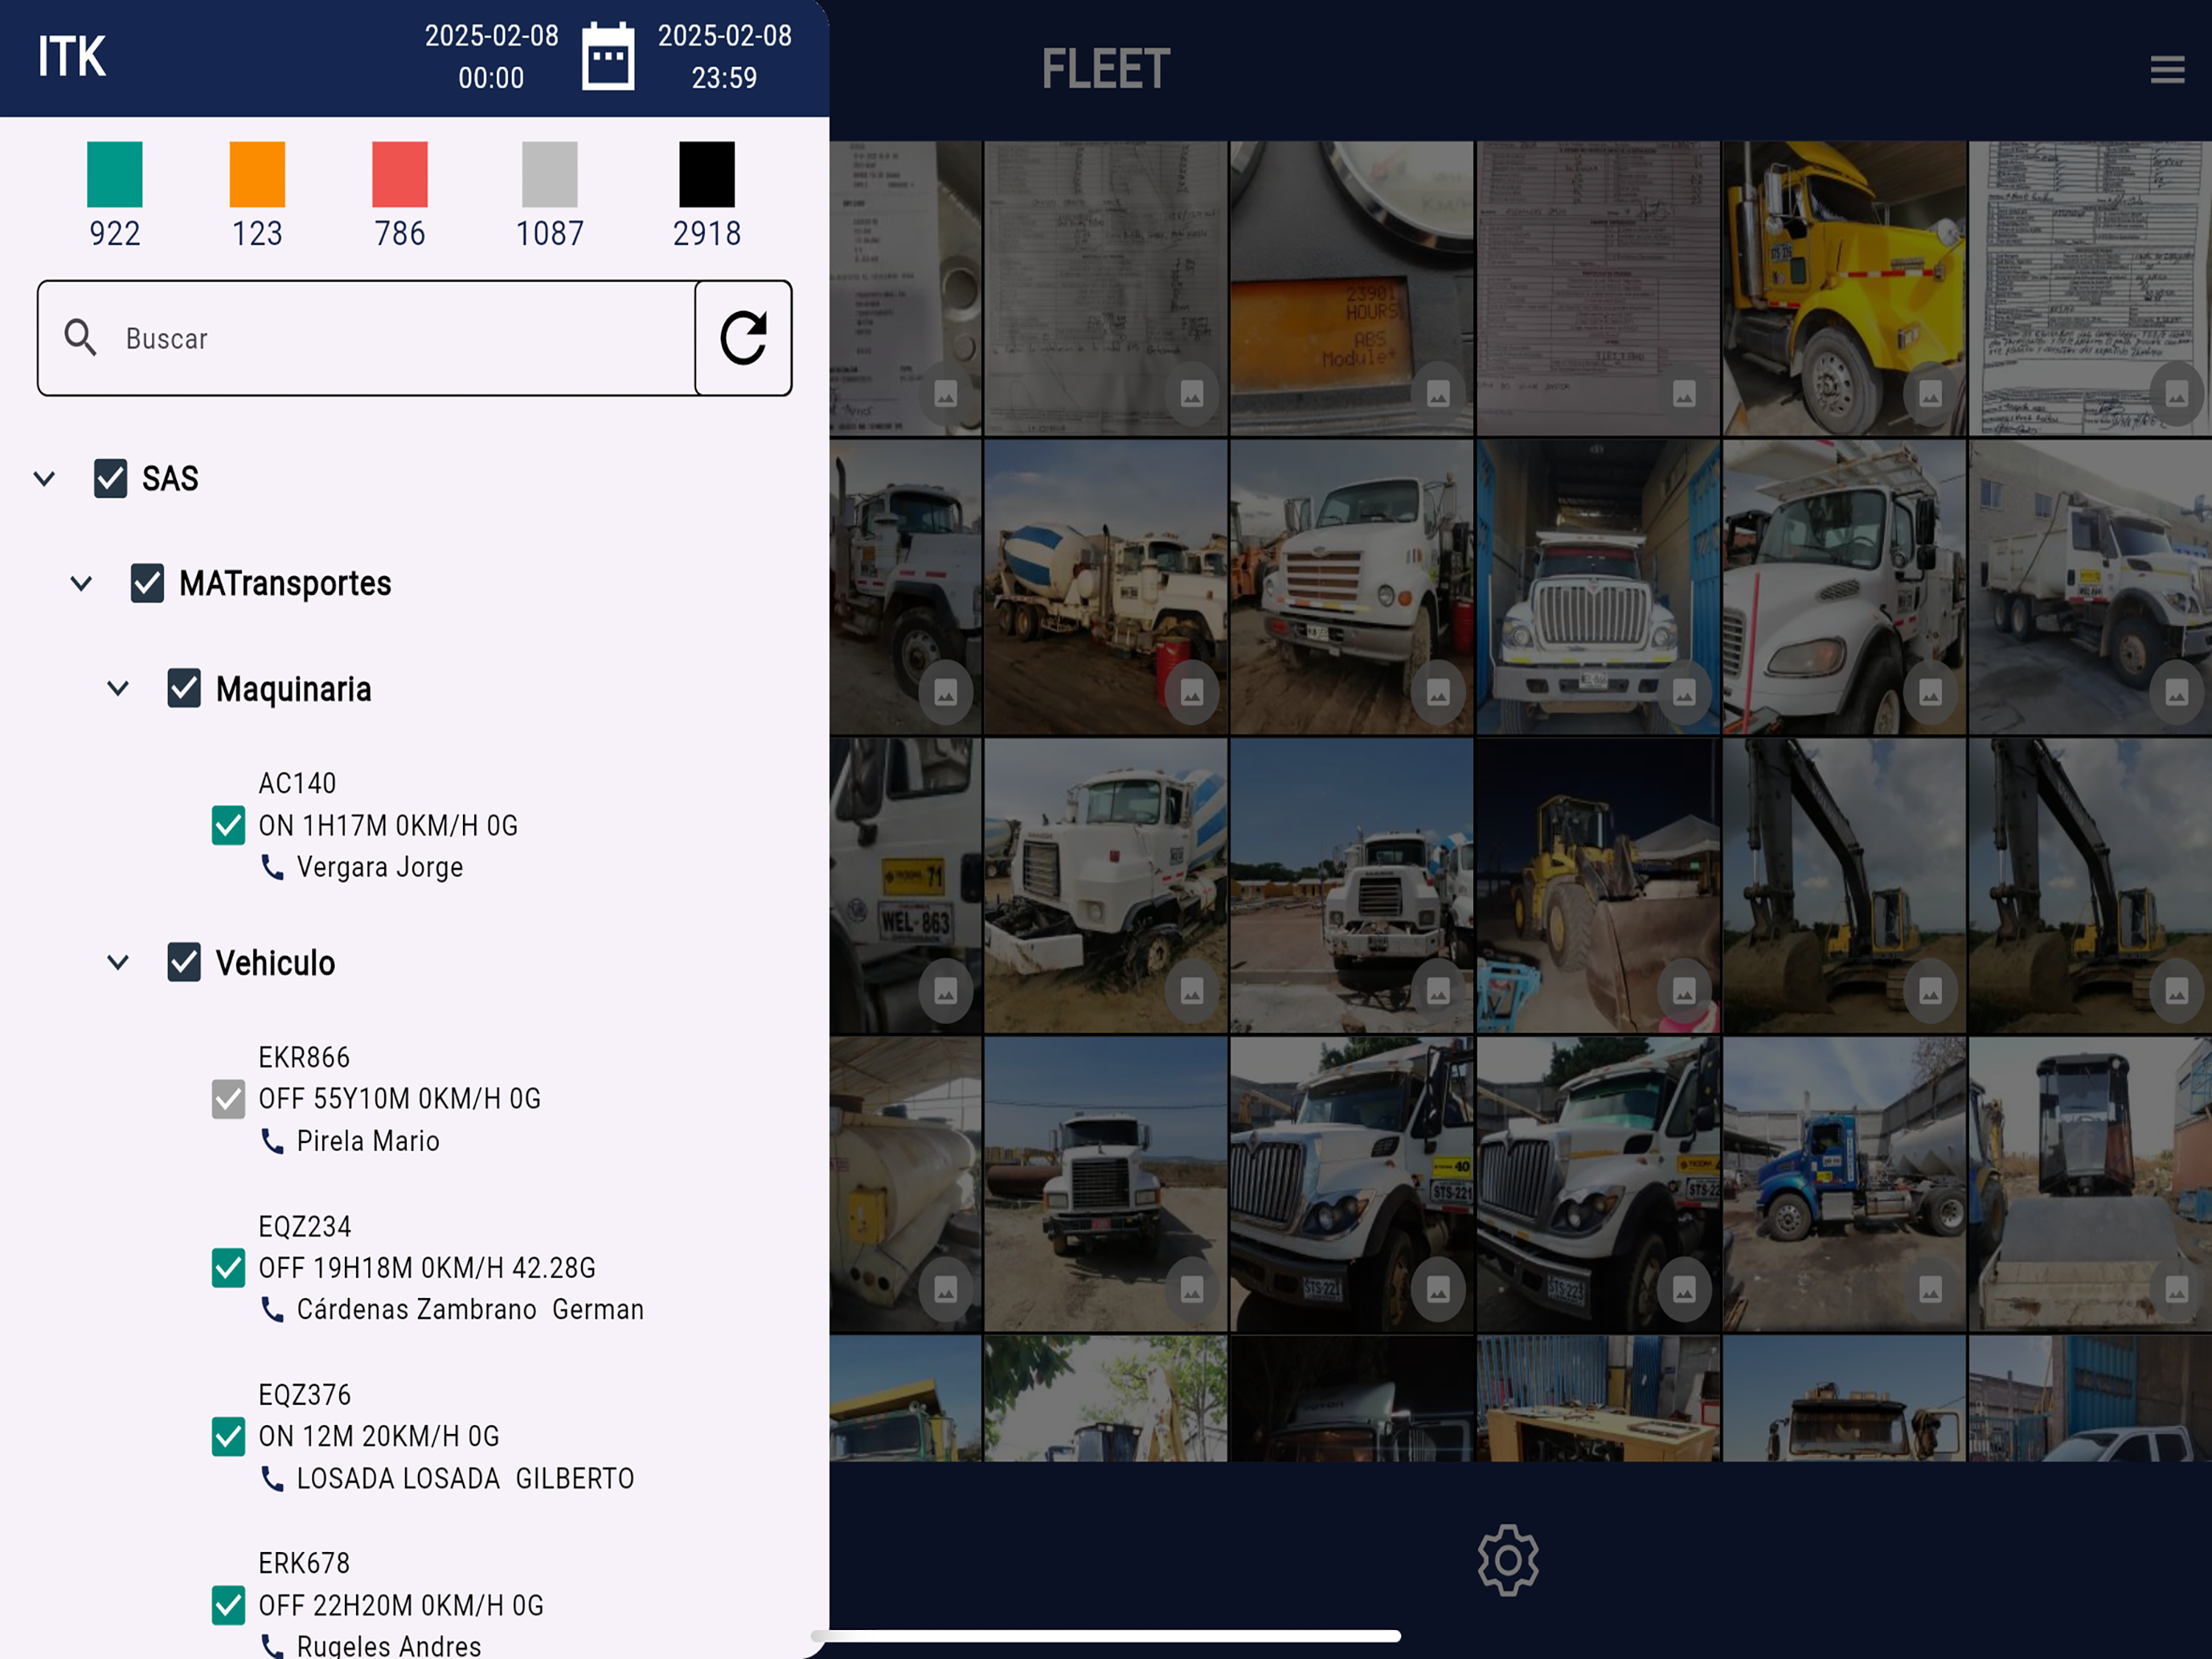Viewport: 2212px width, 1659px height.
Task: Open the hamburger menu in FLEET header
Action: (2167, 69)
